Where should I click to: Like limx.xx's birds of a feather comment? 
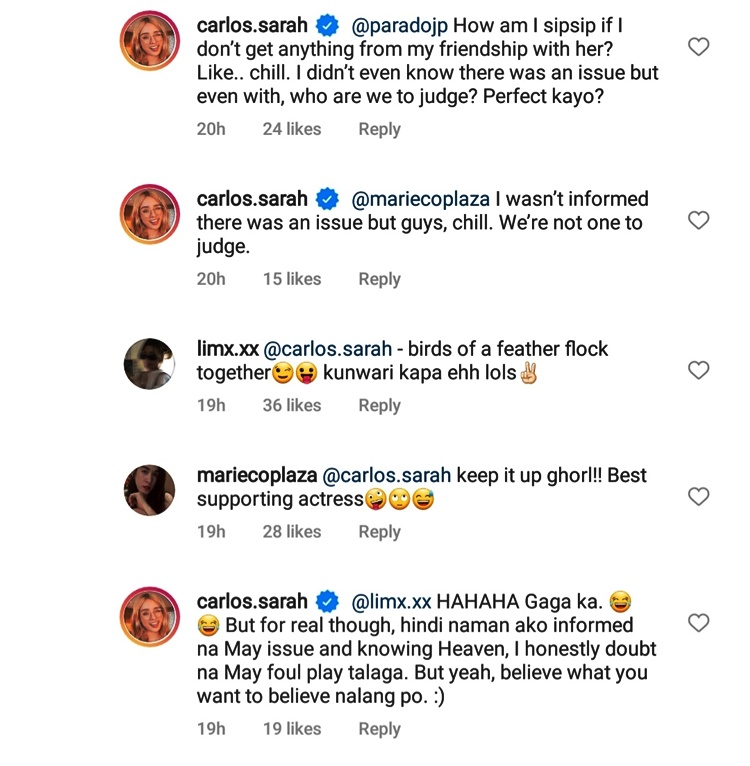click(x=698, y=370)
